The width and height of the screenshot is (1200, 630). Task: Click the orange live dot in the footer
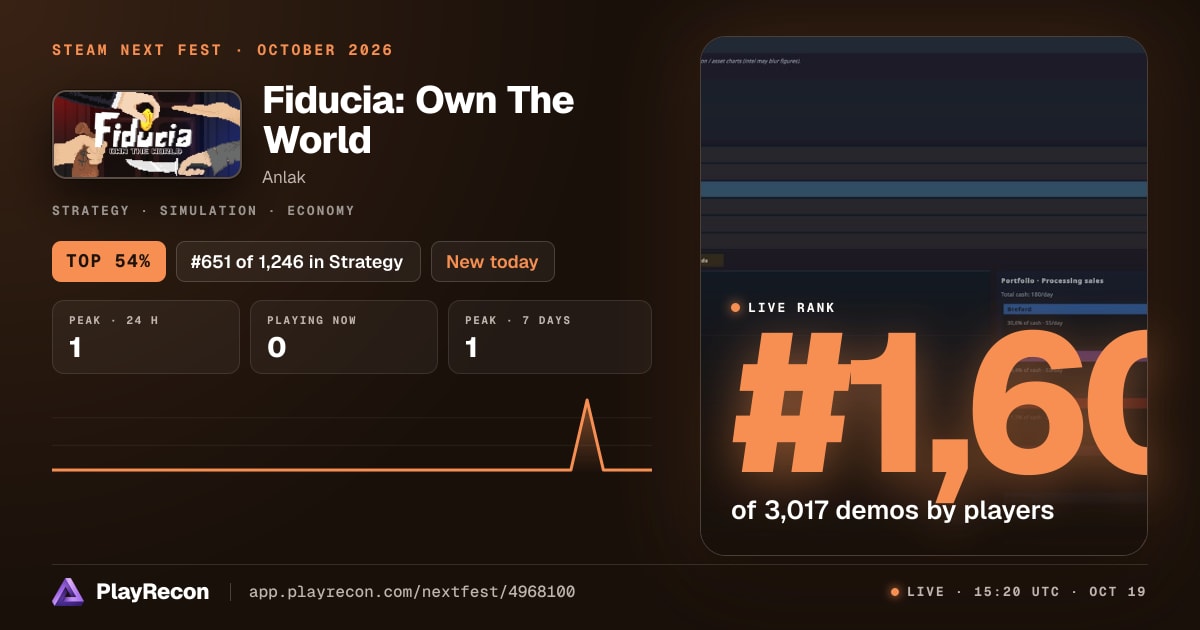(895, 592)
